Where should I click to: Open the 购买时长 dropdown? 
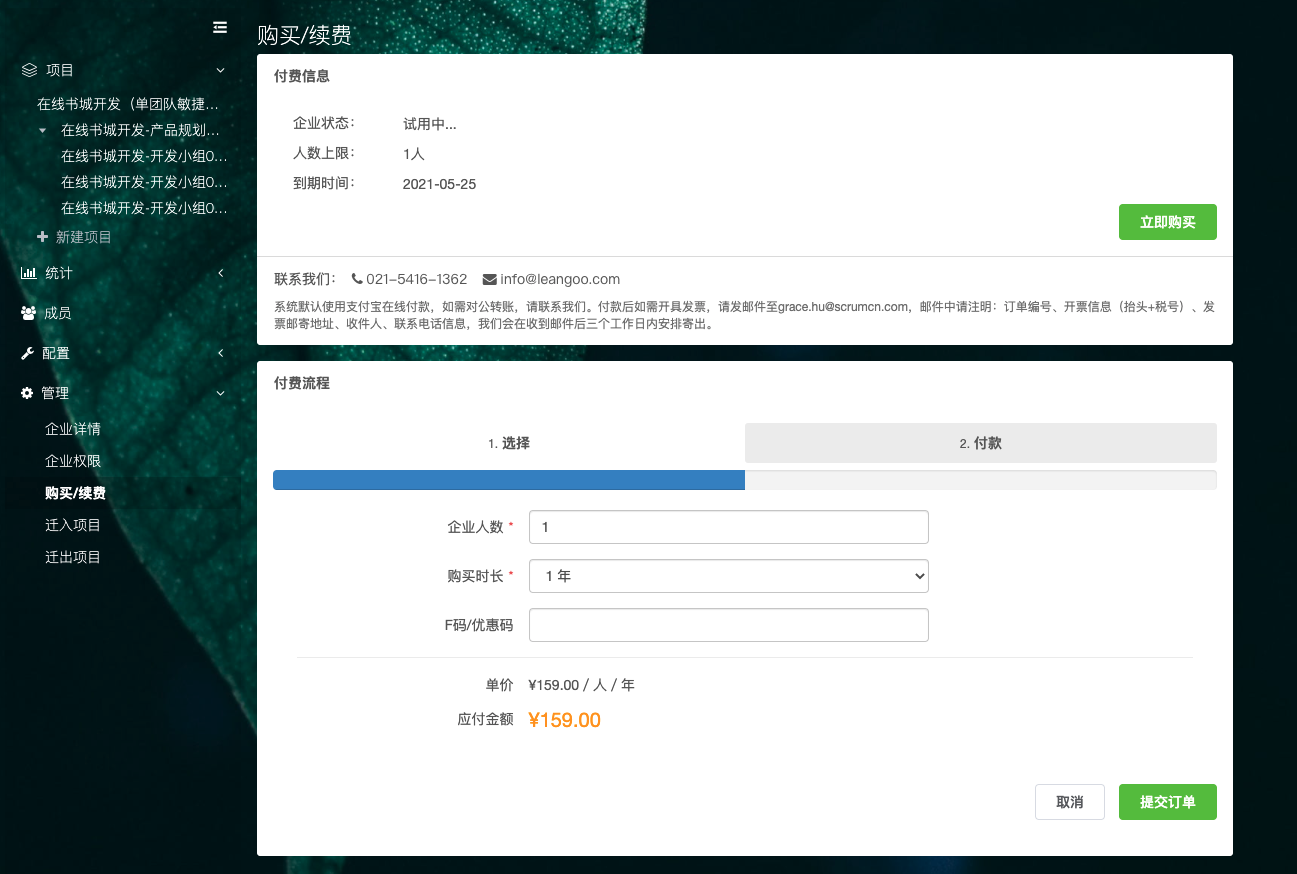(x=728, y=576)
